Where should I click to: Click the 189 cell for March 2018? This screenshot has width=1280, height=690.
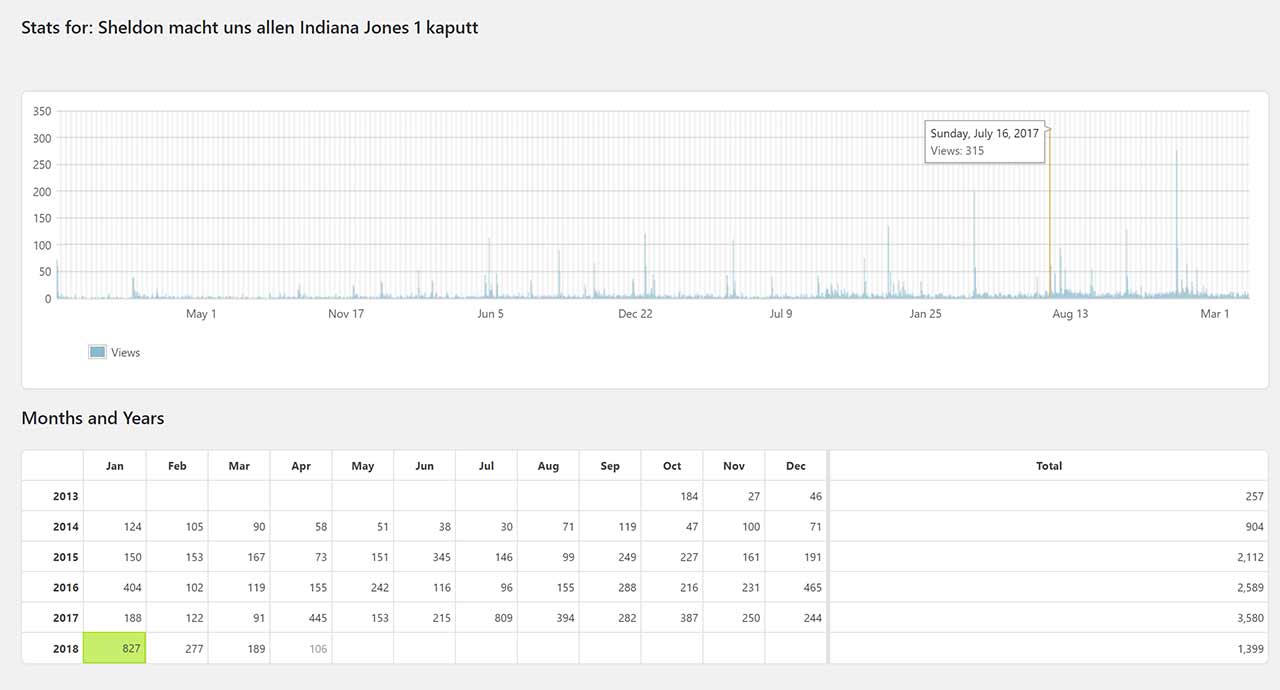[x=239, y=648]
